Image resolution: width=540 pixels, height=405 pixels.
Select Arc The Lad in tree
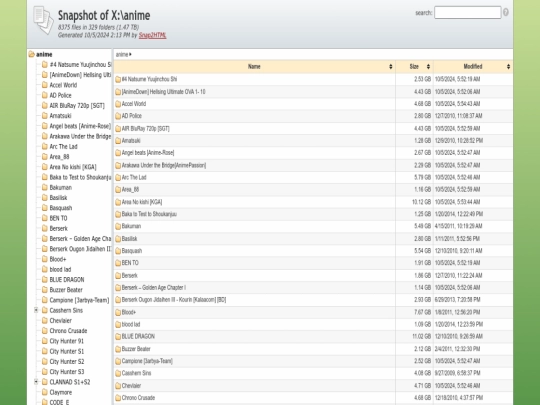[64, 146]
